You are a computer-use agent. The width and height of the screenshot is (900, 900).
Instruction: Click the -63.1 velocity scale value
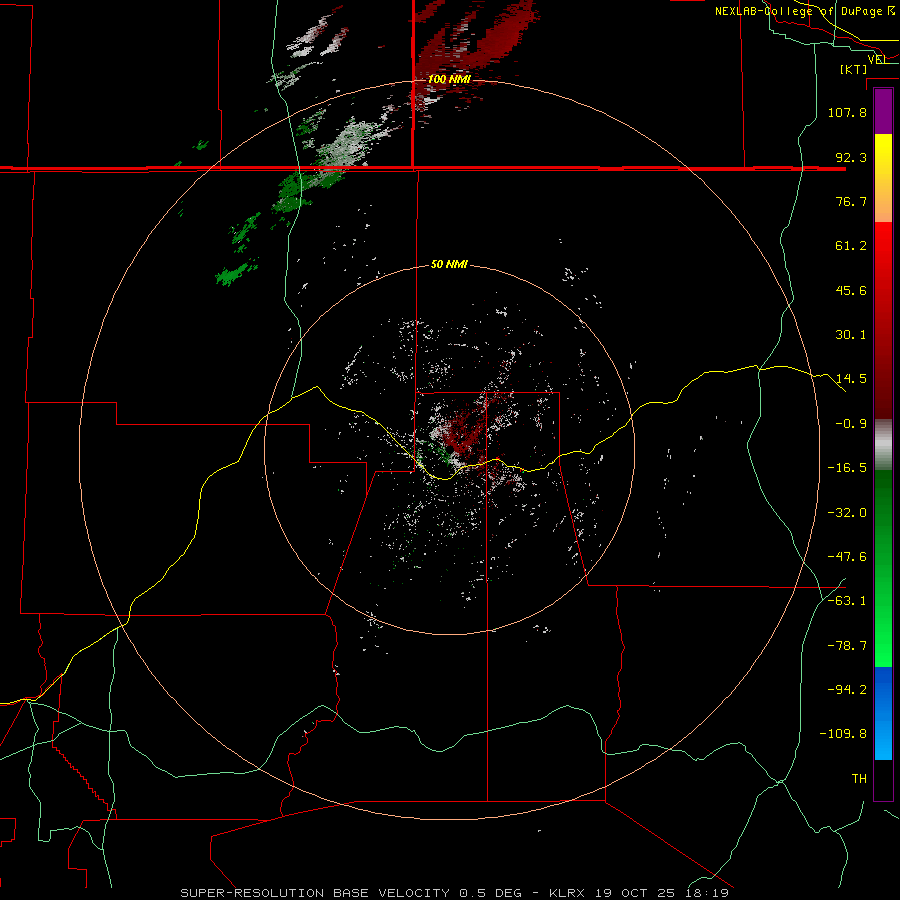(x=847, y=601)
